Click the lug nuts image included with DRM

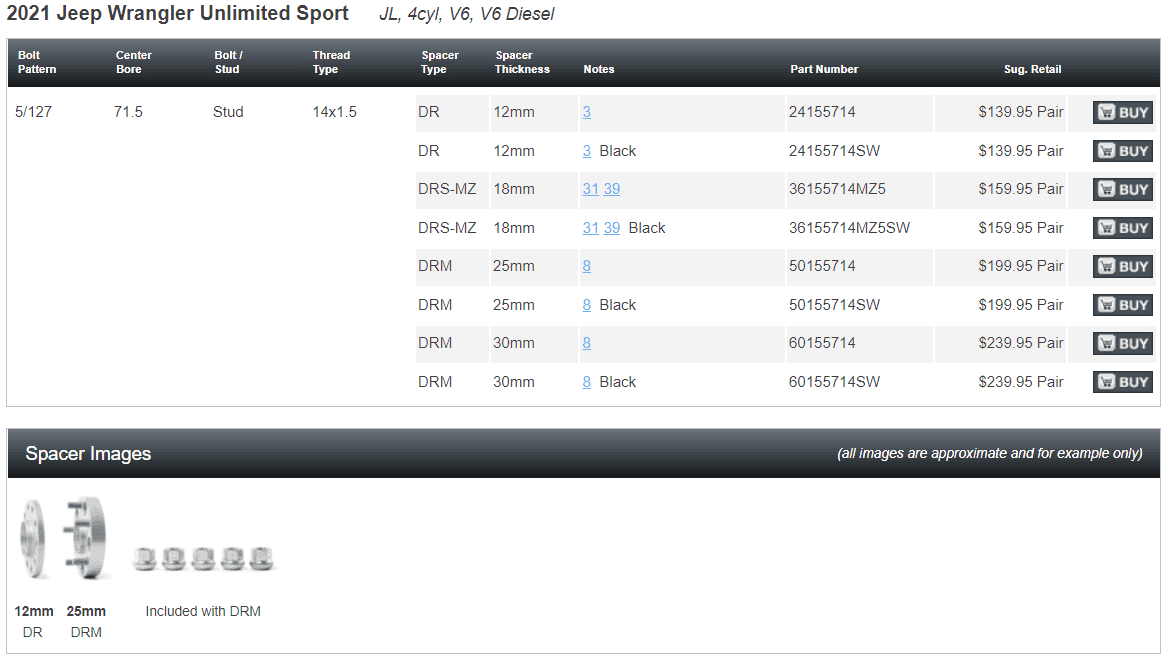[203, 558]
